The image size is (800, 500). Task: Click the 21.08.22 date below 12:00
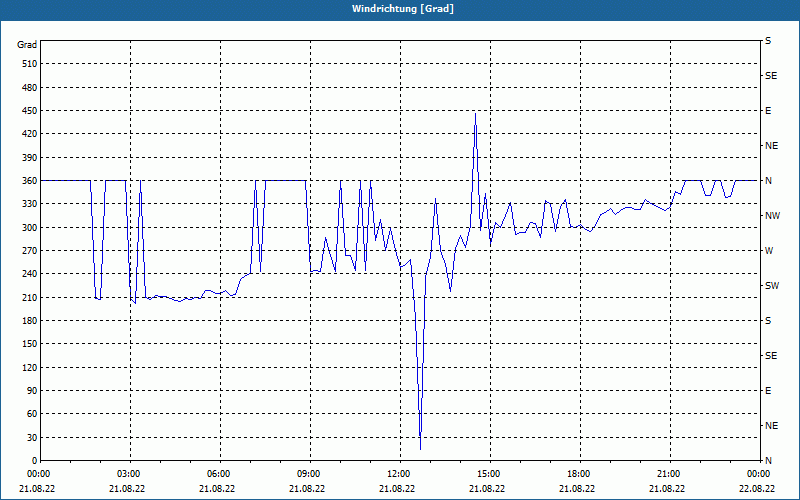tap(397, 489)
